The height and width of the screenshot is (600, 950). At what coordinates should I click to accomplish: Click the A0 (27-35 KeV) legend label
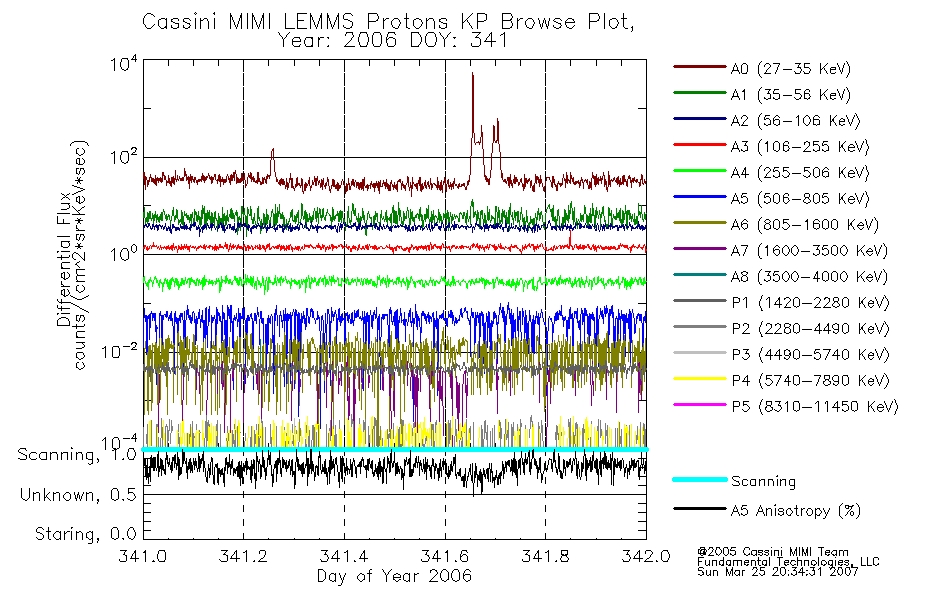pos(790,68)
